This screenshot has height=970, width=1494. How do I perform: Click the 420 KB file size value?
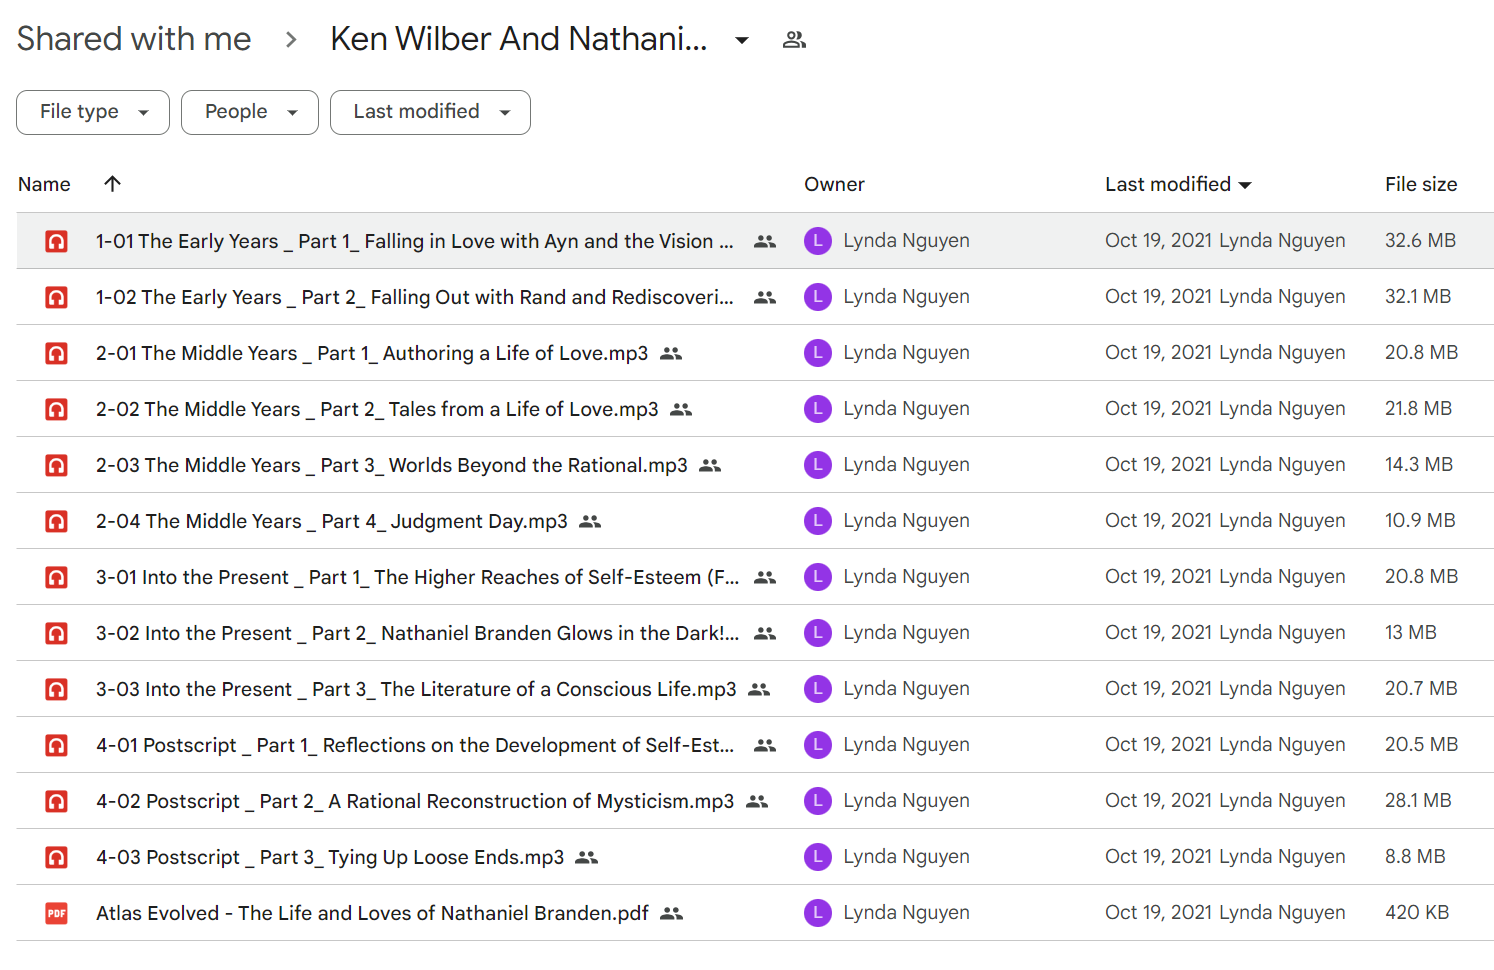(1417, 913)
